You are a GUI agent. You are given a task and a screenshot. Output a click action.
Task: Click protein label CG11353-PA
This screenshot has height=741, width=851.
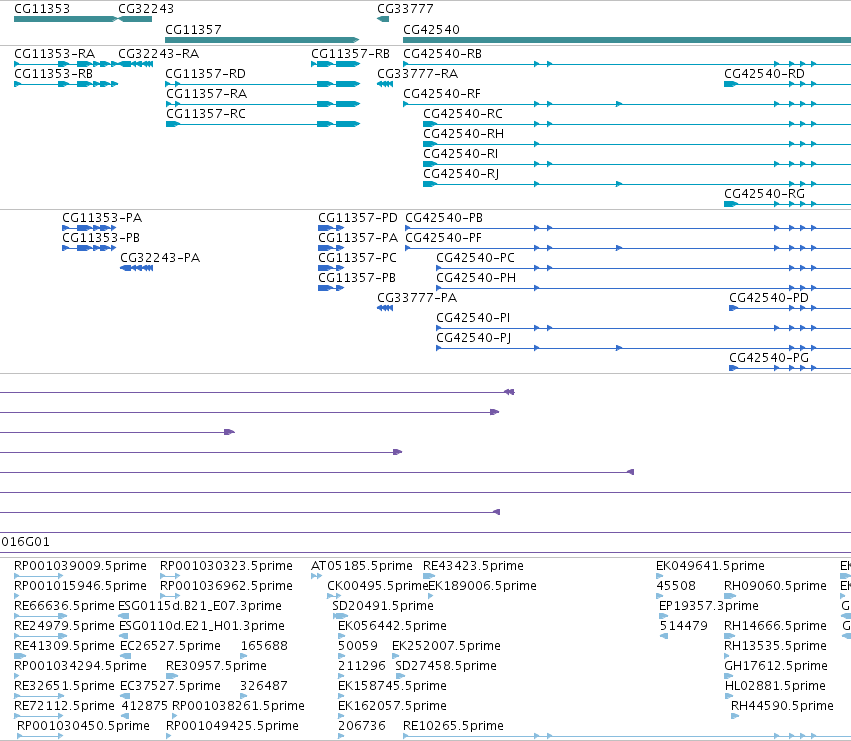tap(102, 218)
